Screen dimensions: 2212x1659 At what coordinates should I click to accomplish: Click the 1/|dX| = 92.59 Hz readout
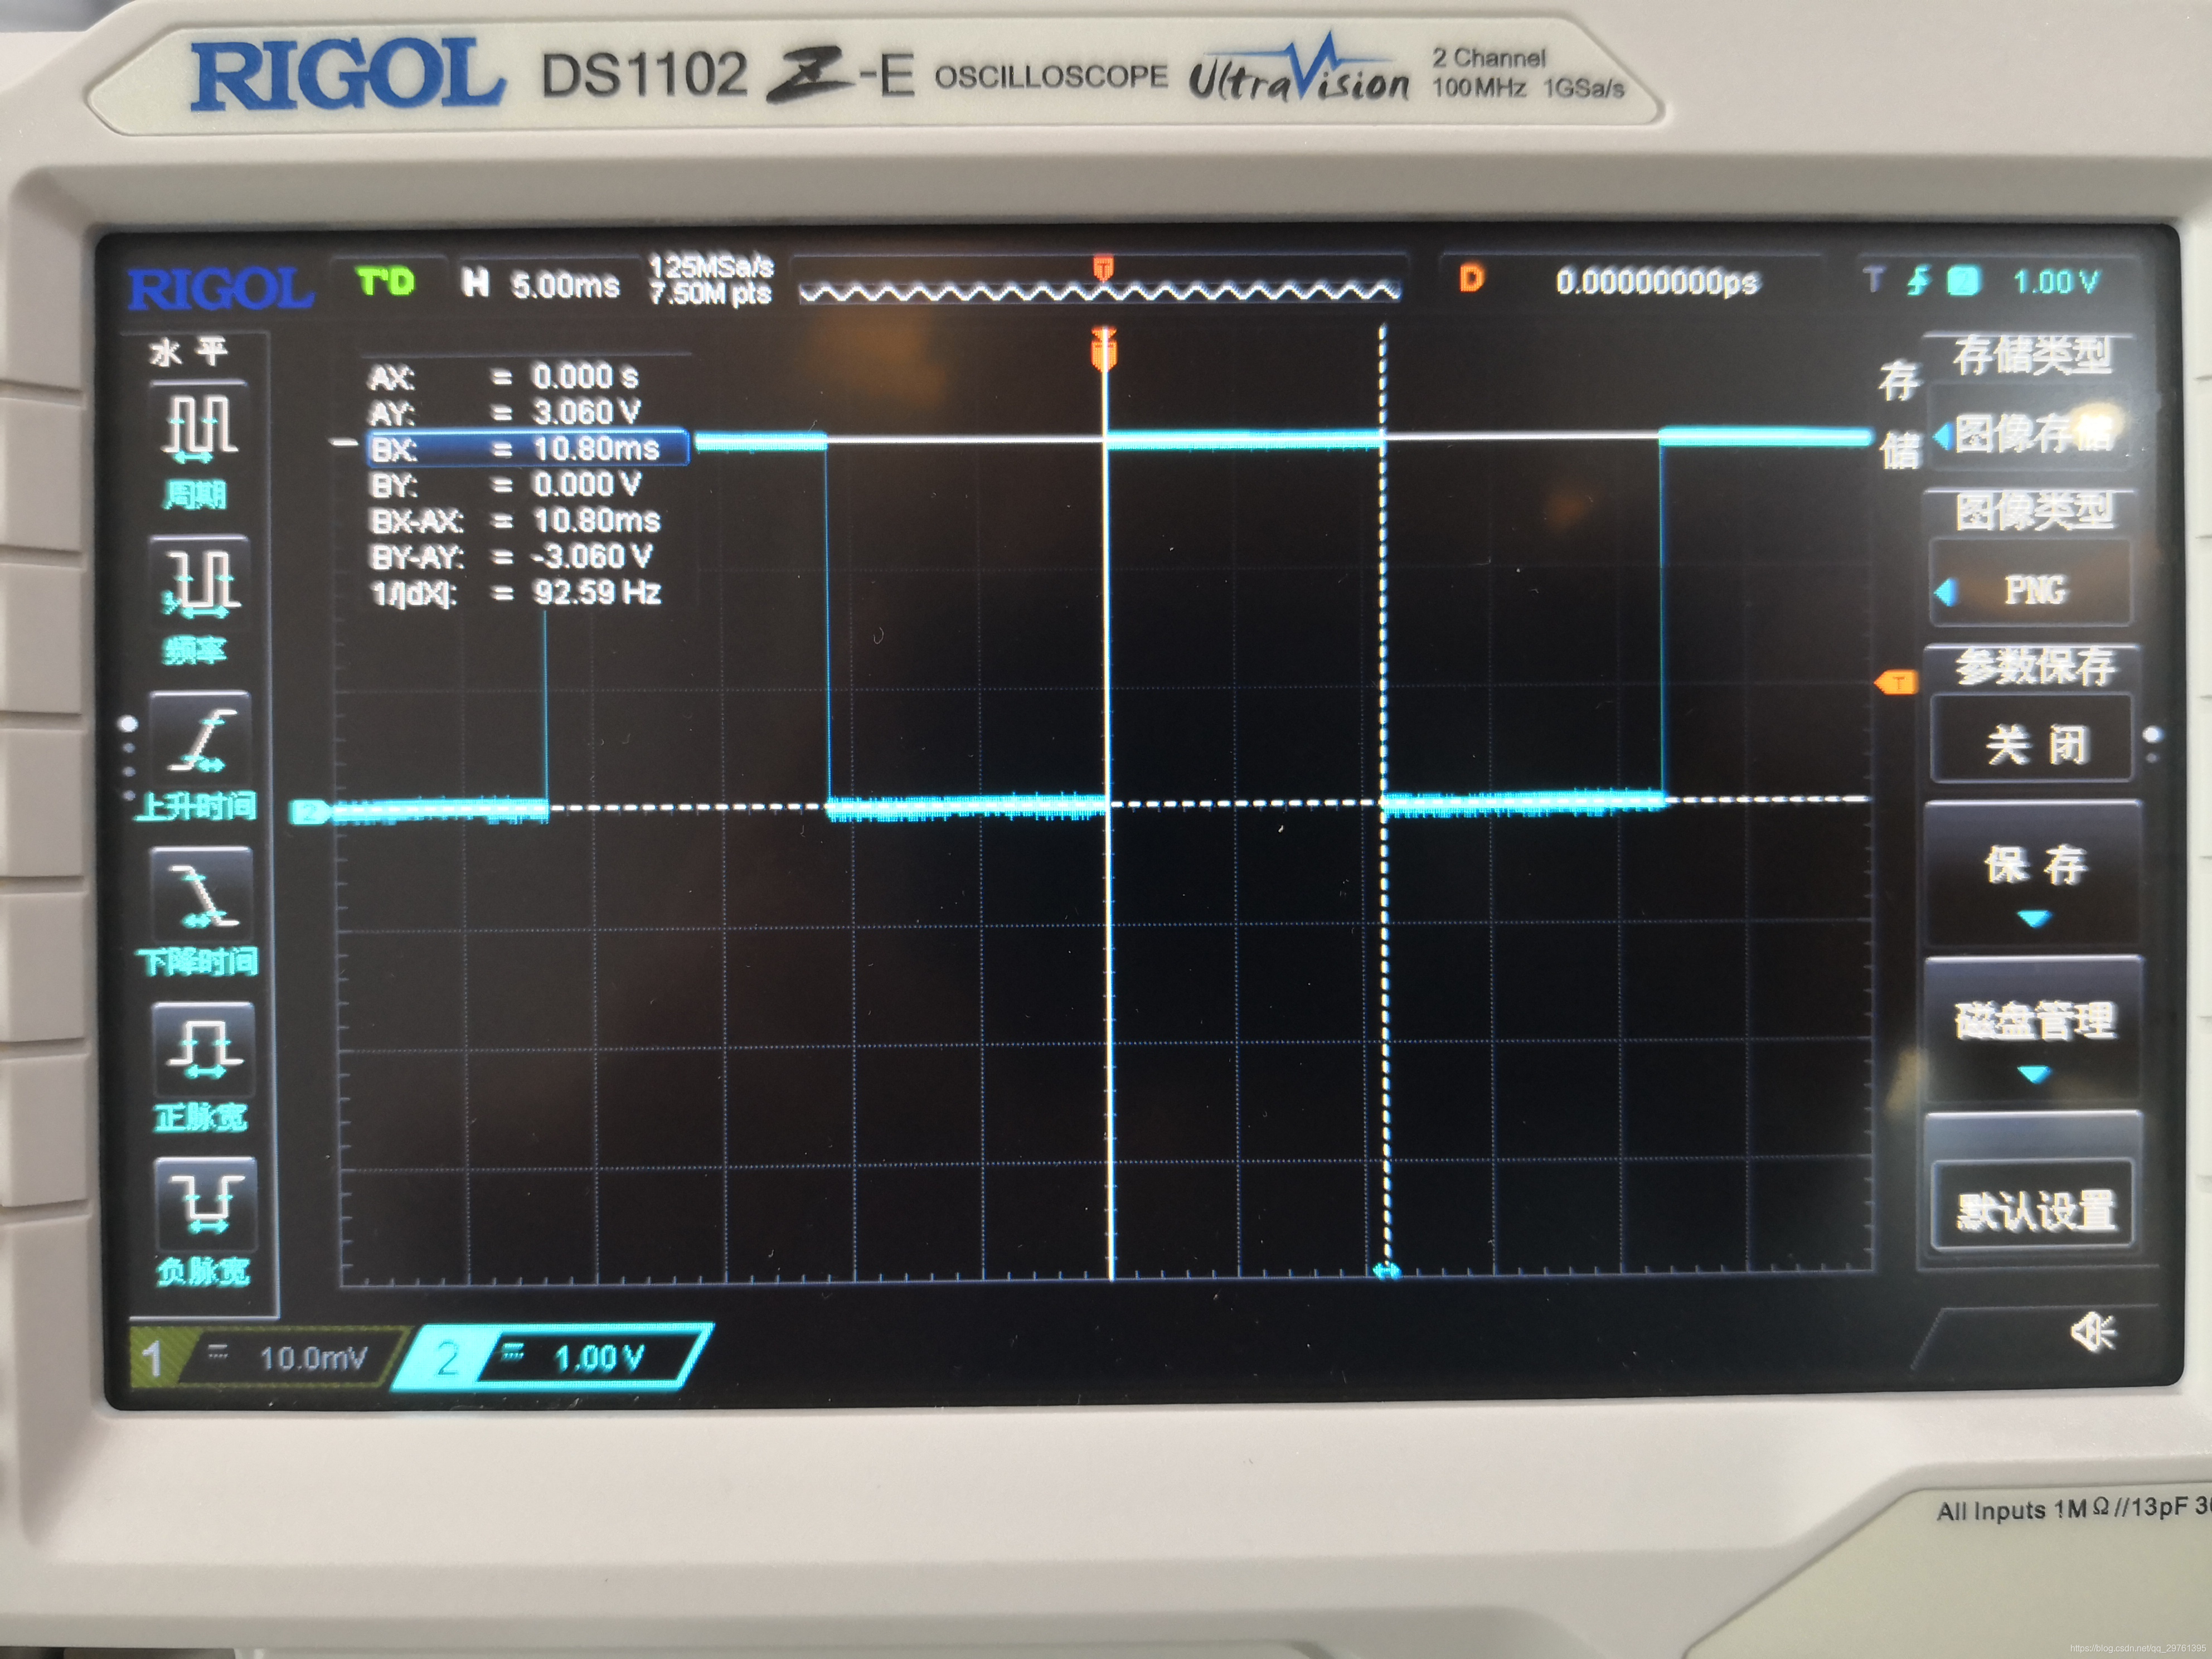pos(515,593)
